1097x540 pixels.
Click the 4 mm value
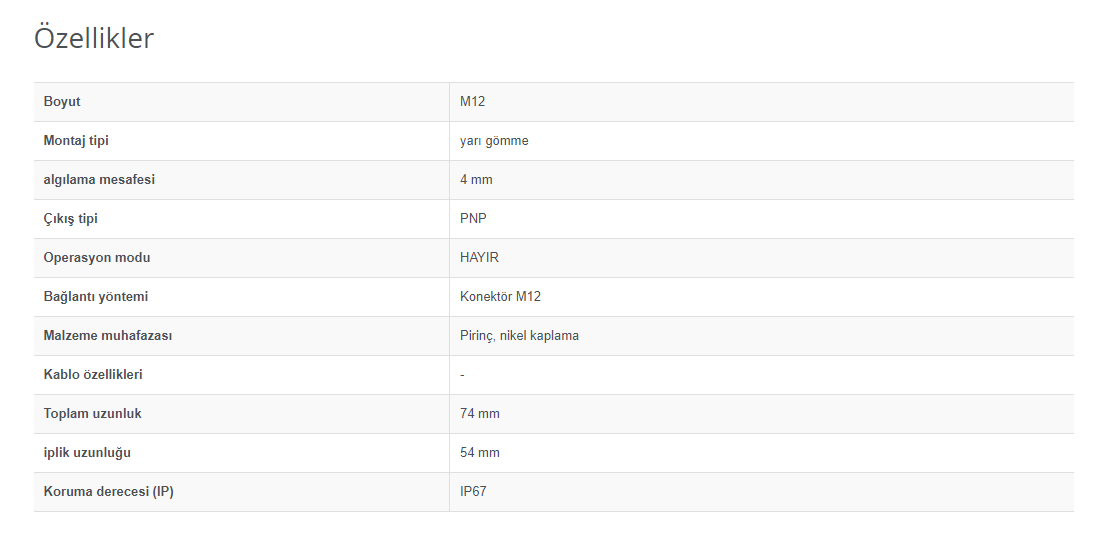(476, 180)
